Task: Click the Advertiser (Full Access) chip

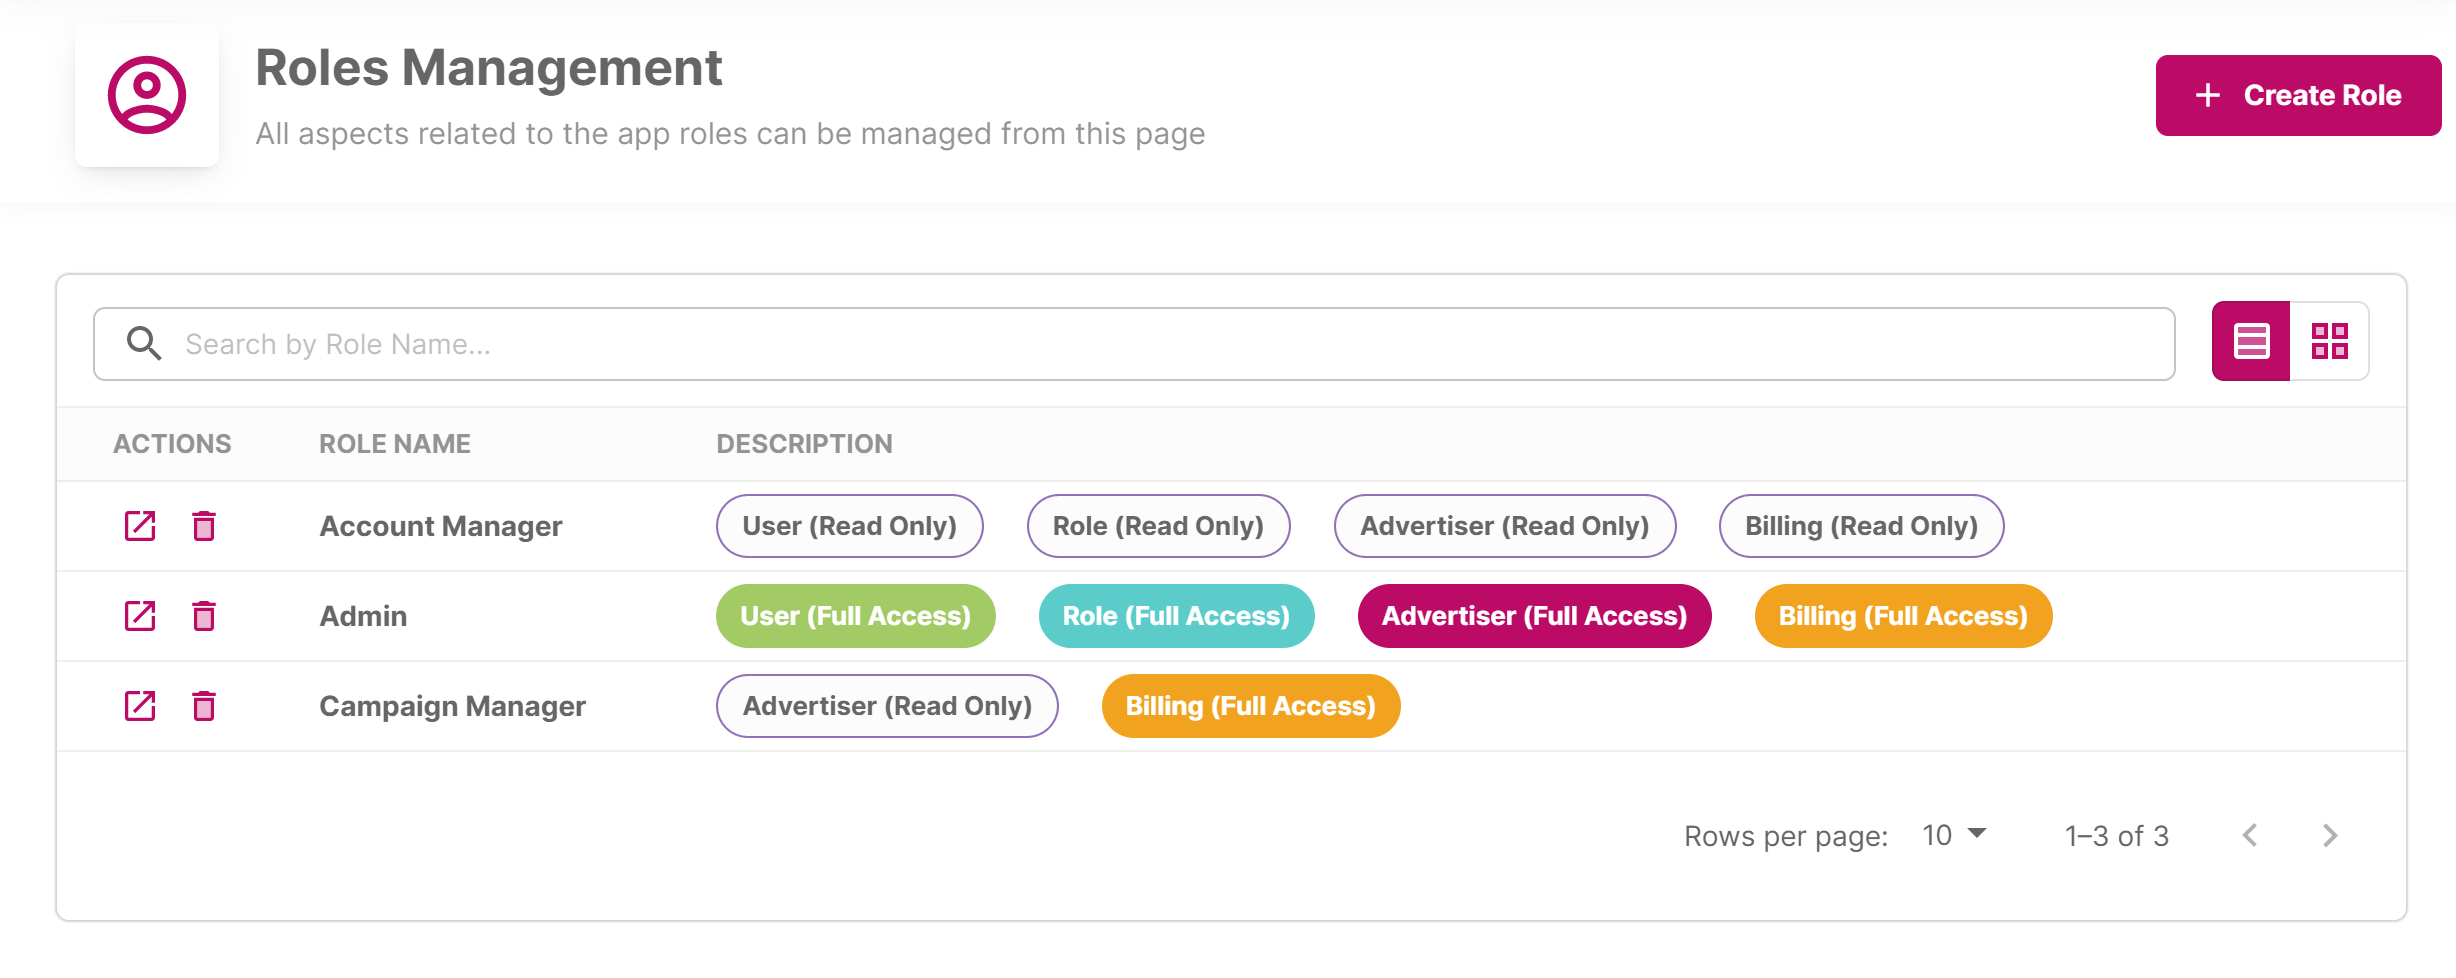Action: [1535, 616]
